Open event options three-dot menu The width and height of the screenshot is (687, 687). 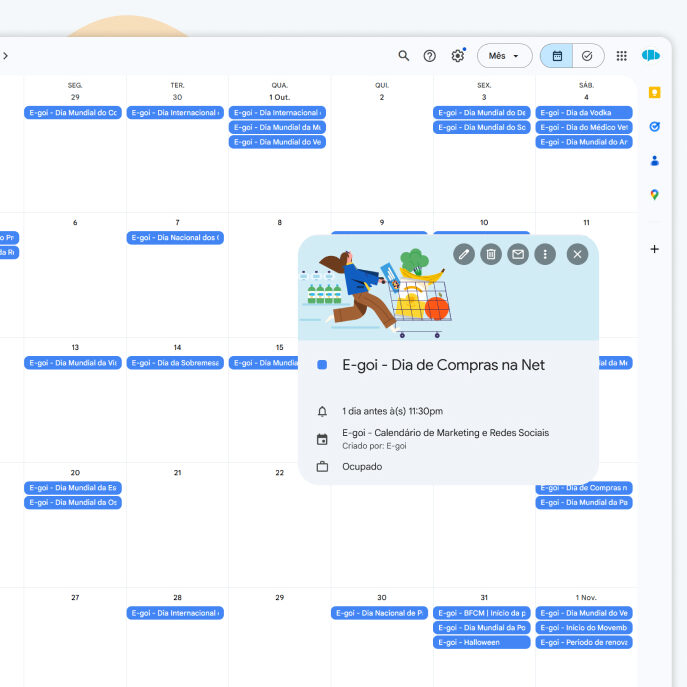(545, 254)
